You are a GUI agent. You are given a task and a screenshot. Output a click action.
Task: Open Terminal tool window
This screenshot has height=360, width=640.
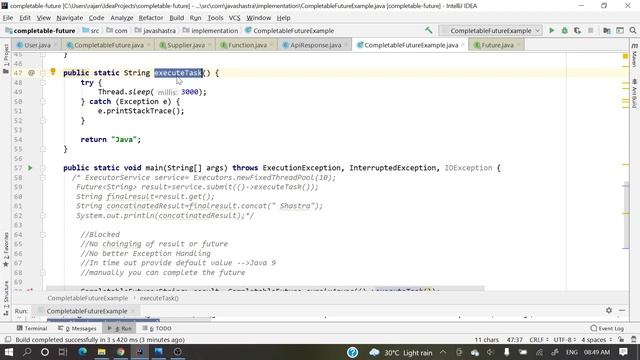point(32,328)
